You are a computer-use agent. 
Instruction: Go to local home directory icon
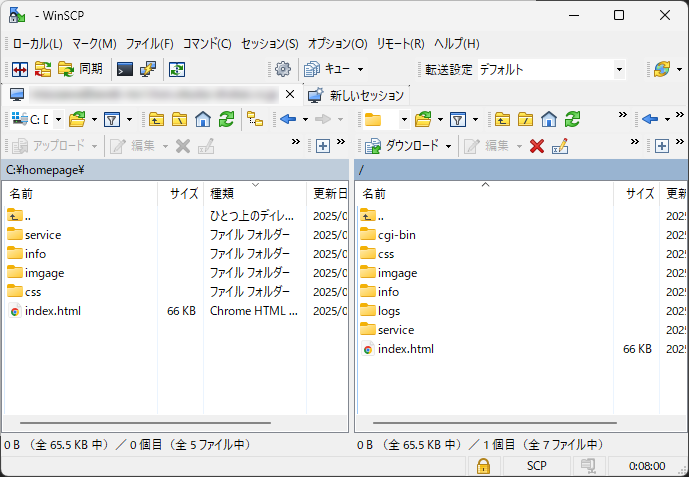click(203, 119)
